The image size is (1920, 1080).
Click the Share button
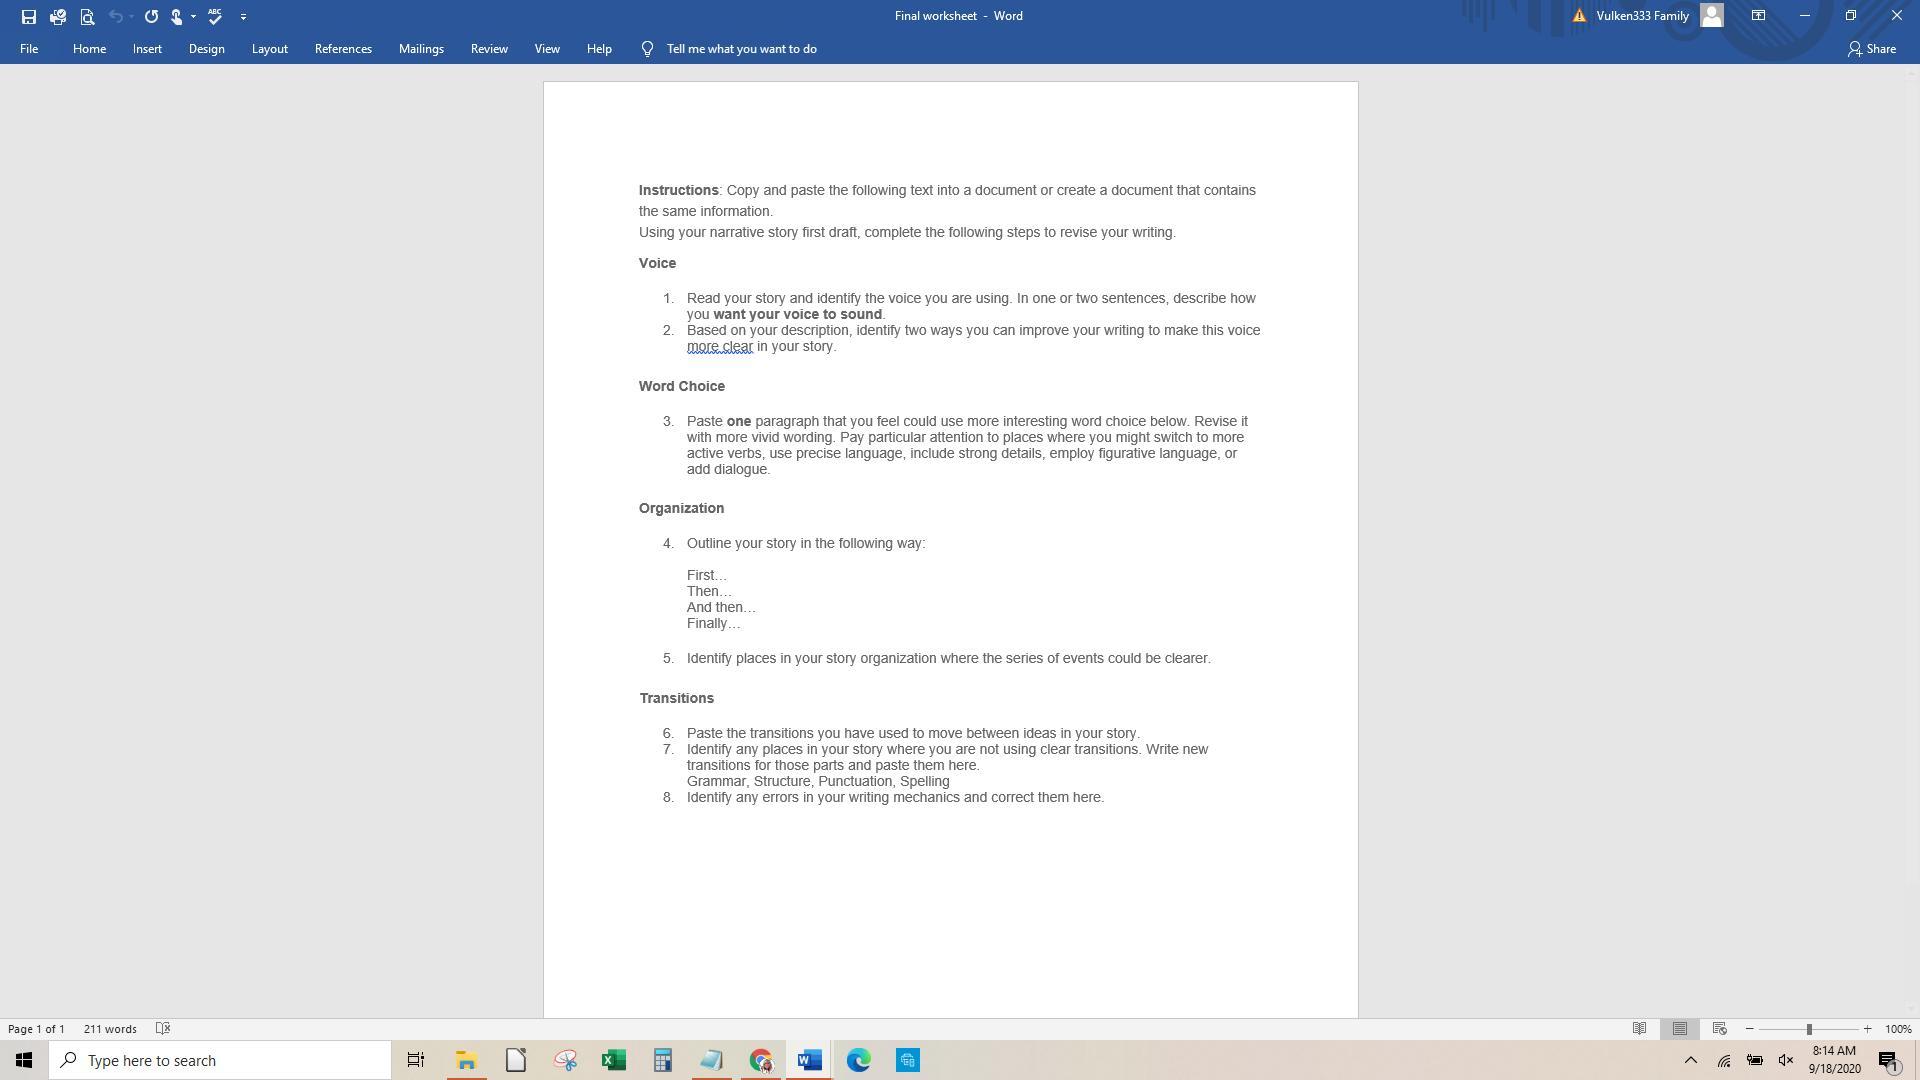[x=1872, y=48]
